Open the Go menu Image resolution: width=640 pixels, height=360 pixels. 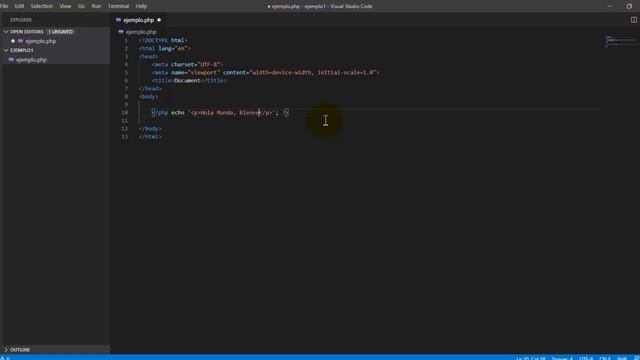pos(81,6)
